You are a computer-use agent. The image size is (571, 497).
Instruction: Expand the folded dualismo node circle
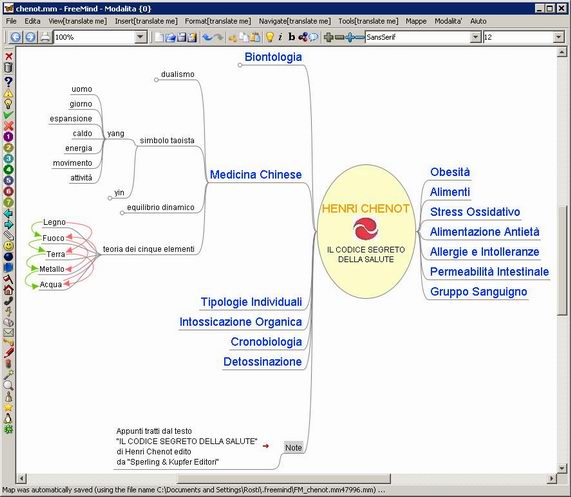point(156,80)
